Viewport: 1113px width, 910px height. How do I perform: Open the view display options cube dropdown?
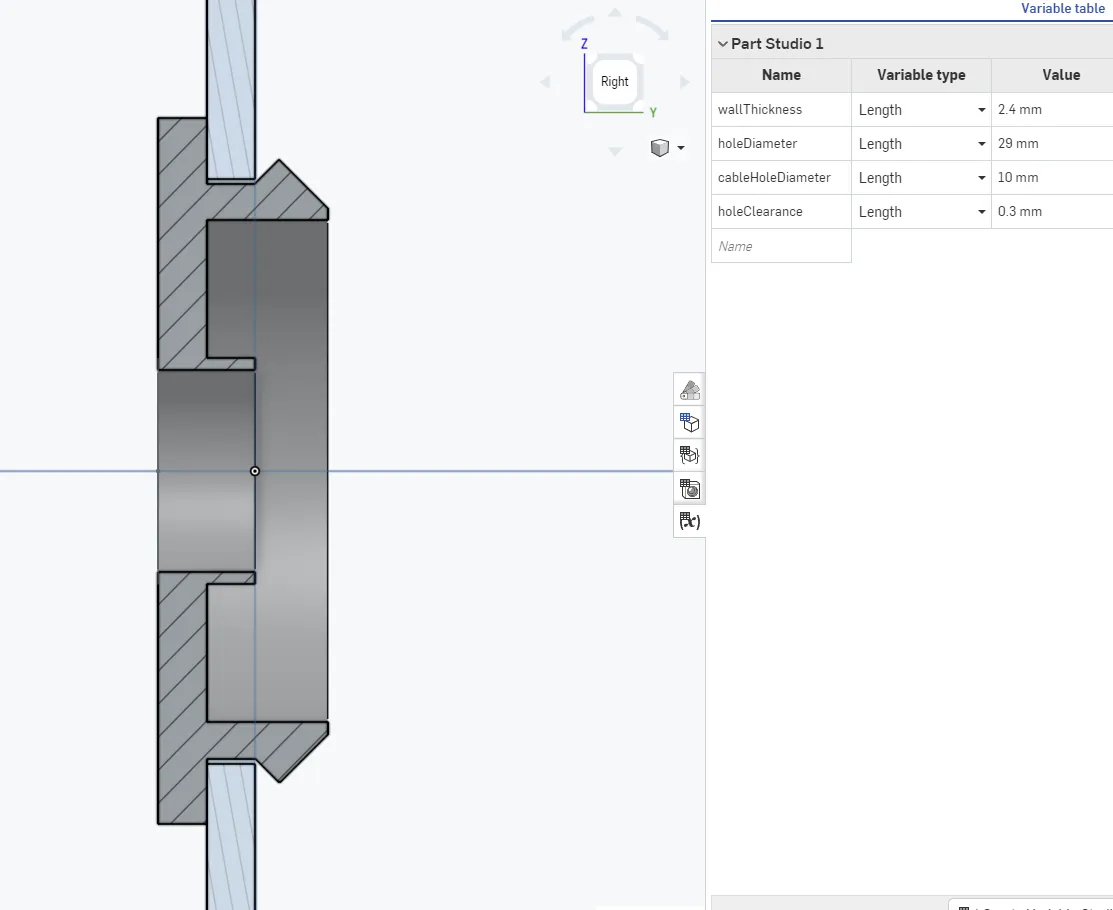[667, 148]
